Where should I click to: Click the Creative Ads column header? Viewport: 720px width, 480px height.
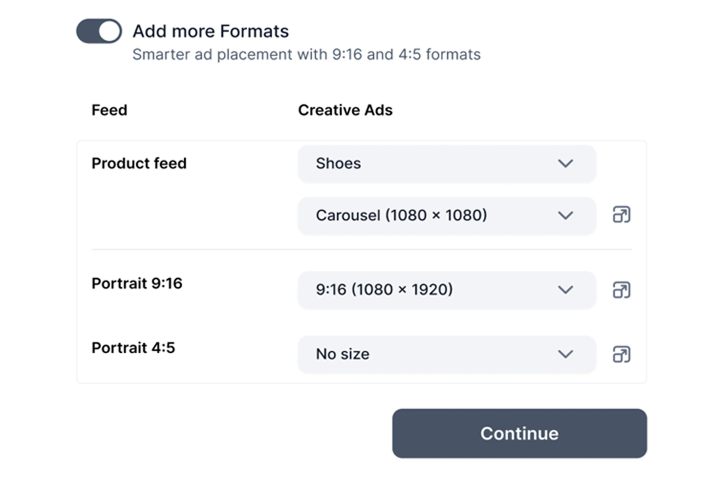pyautogui.click(x=345, y=110)
